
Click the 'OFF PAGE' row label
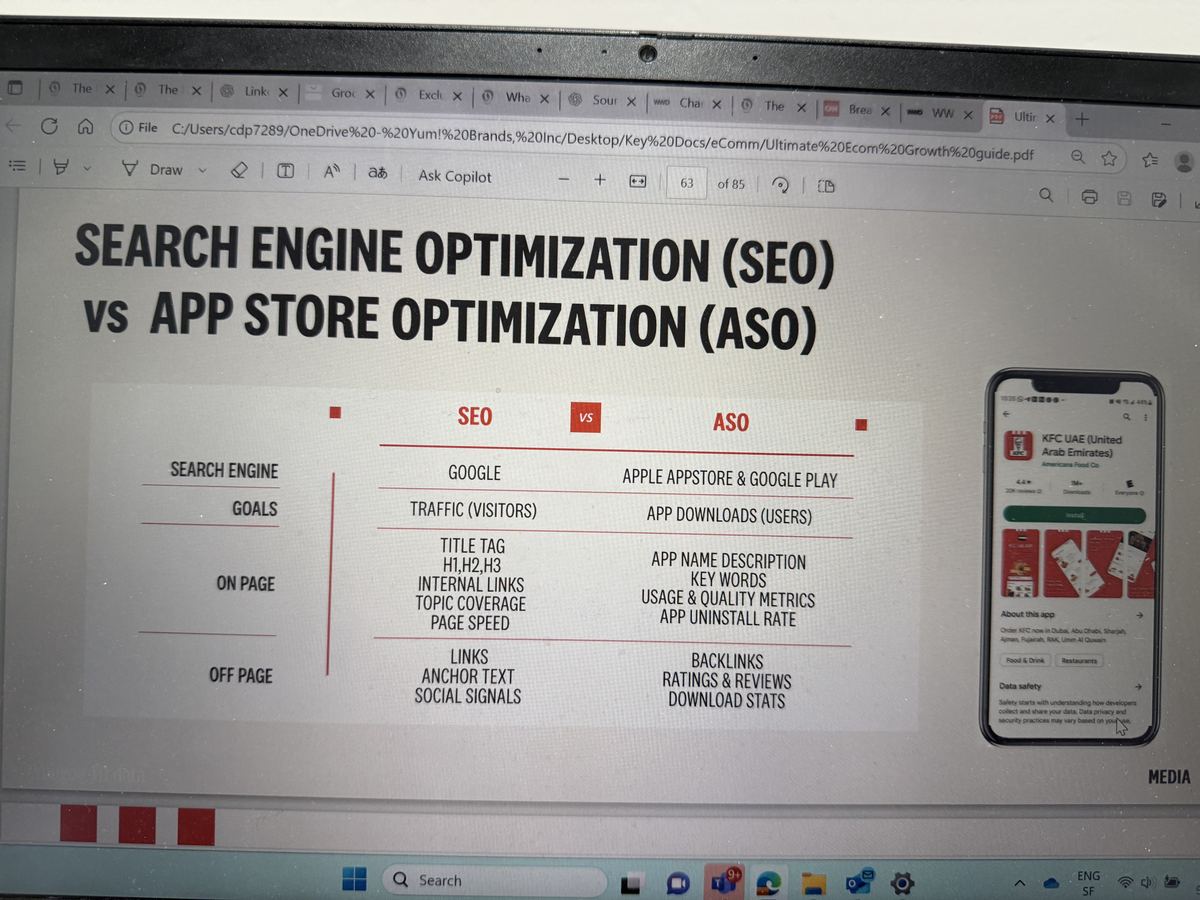coord(240,675)
